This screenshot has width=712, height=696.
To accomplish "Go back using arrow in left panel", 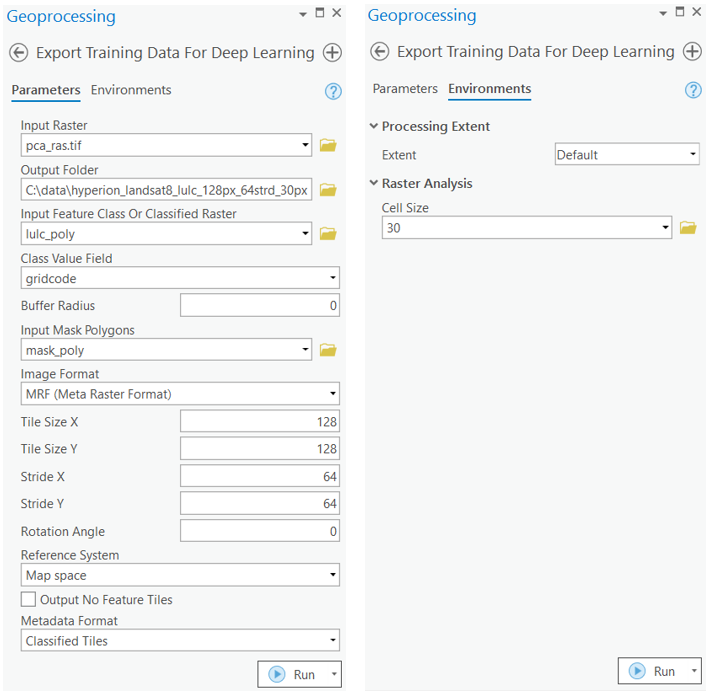I will point(18,53).
